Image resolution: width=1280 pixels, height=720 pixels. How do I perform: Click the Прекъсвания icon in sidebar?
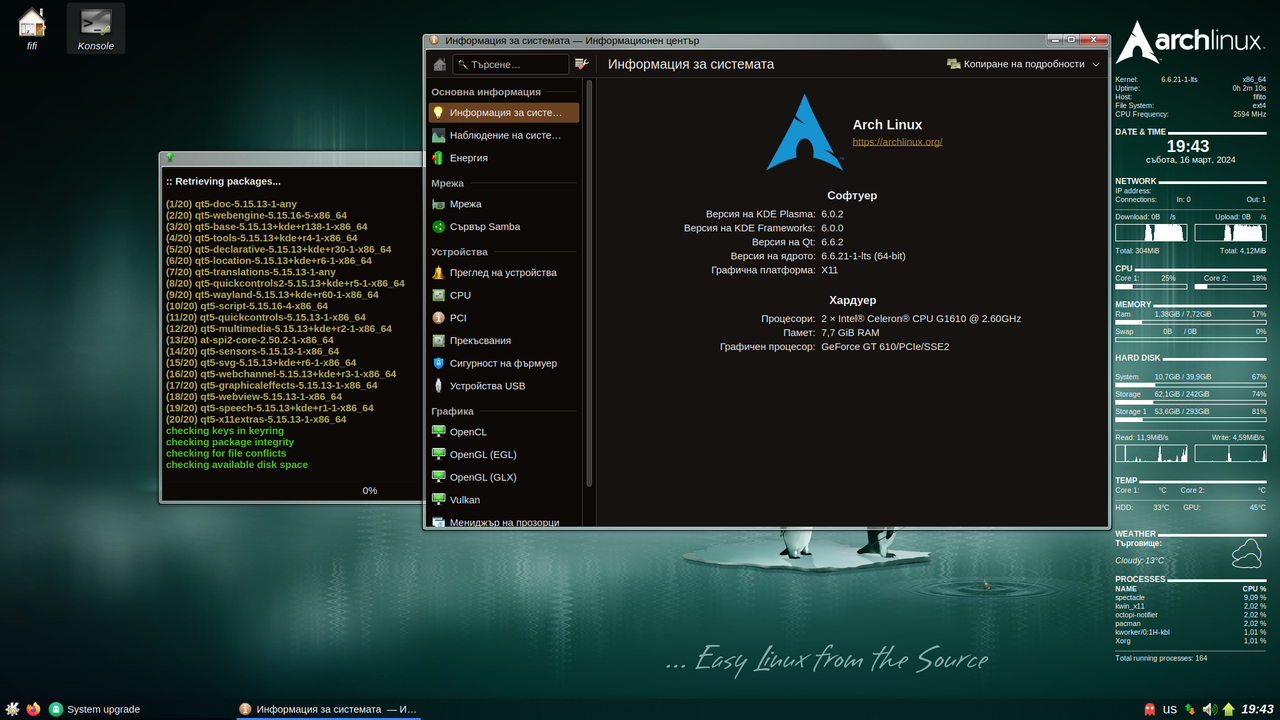(x=438, y=341)
